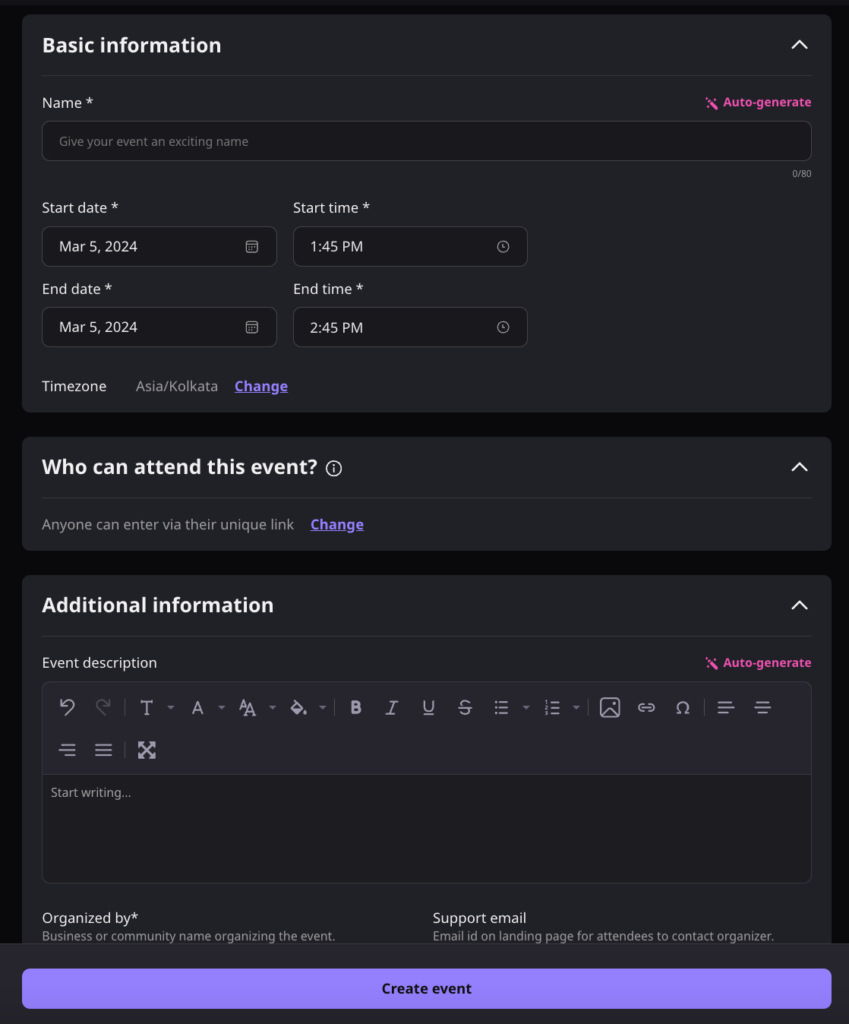Align description text left
This screenshot has width=849, height=1024.
click(726, 707)
